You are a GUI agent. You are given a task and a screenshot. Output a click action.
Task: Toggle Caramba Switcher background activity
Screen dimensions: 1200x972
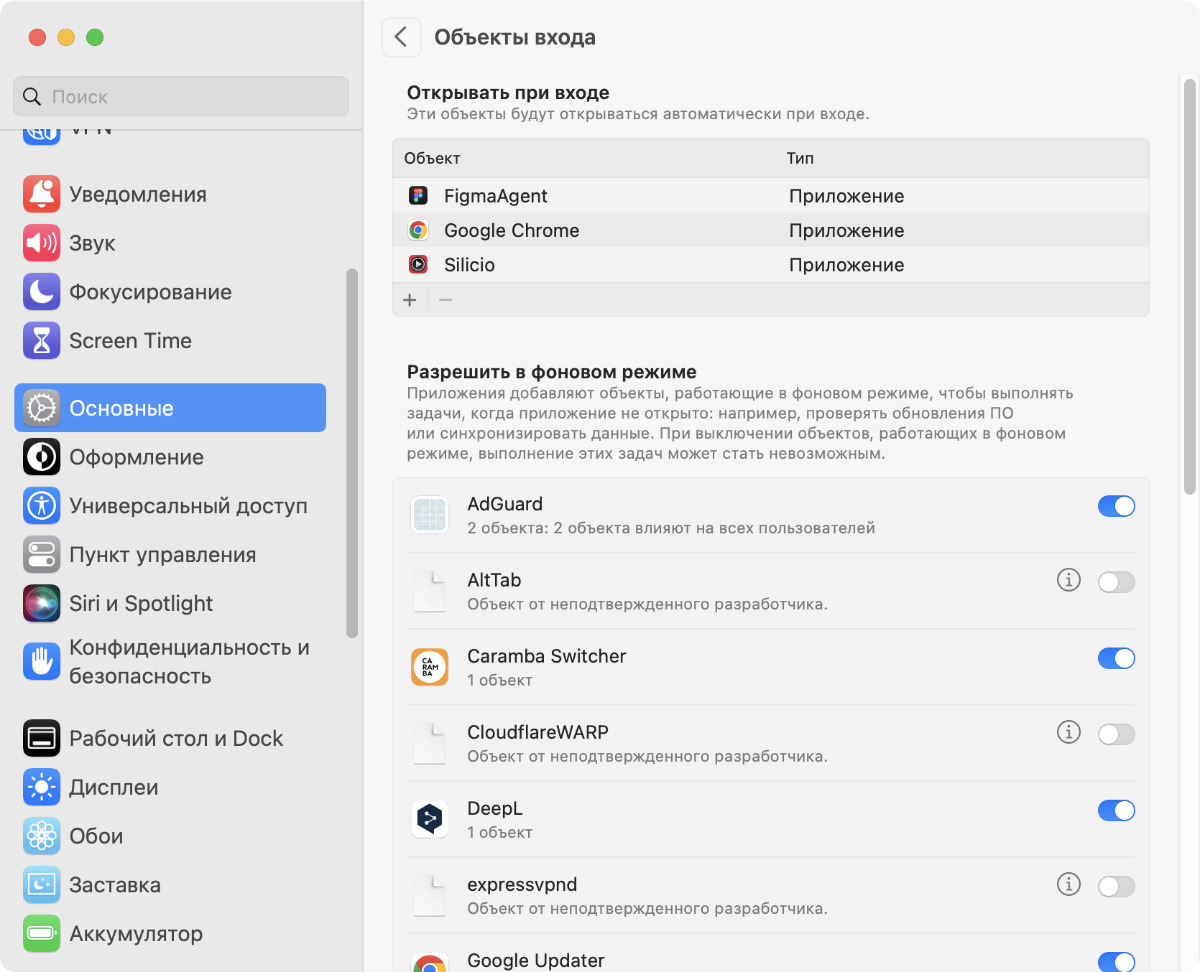point(1116,658)
